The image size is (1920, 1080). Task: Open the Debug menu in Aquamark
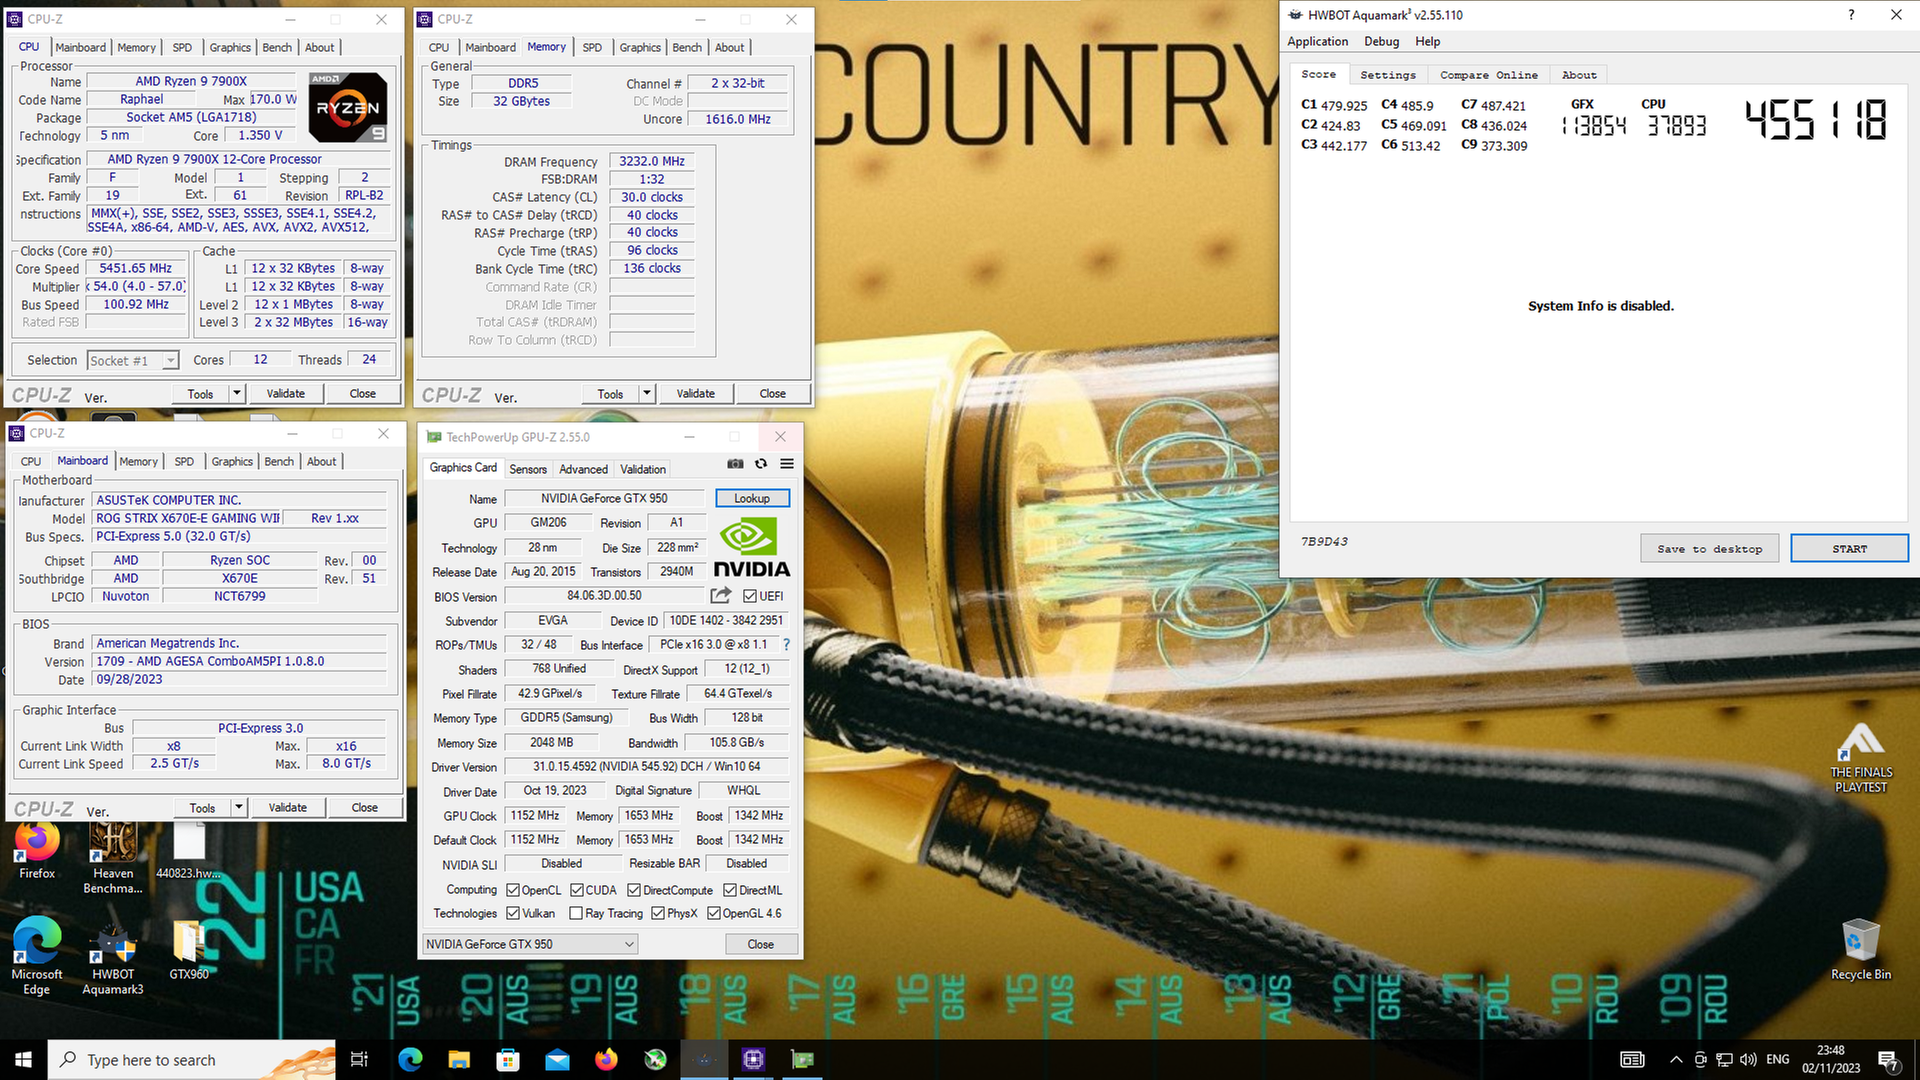click(1382, 41)
